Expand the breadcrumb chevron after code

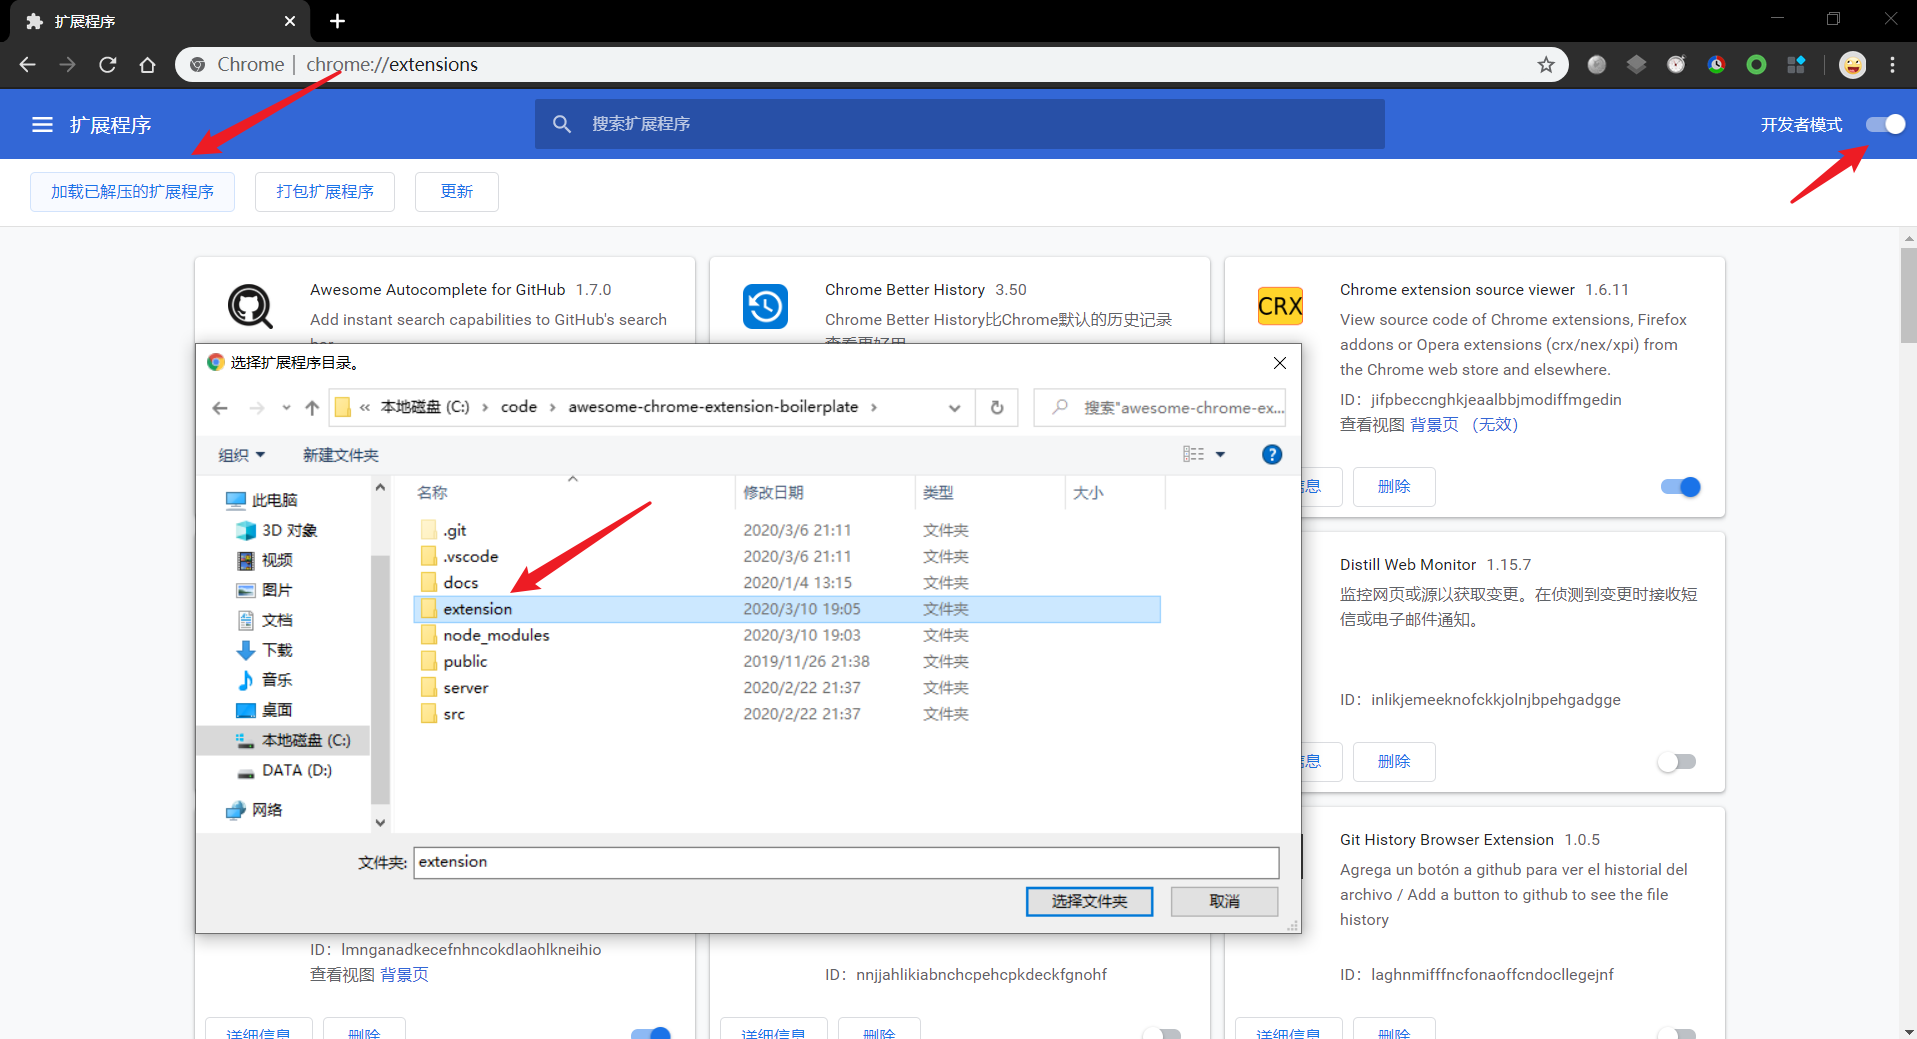552,407
